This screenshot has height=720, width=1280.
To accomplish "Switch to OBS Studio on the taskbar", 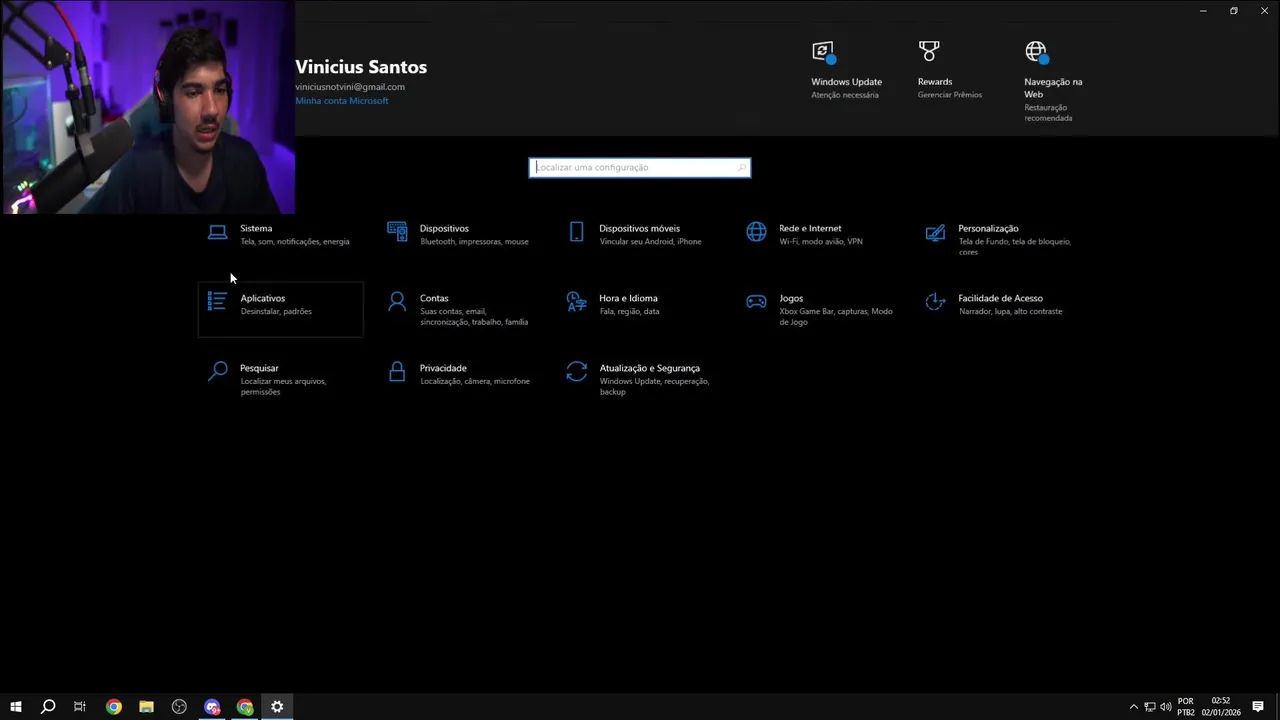I will (x=179, y=707).
